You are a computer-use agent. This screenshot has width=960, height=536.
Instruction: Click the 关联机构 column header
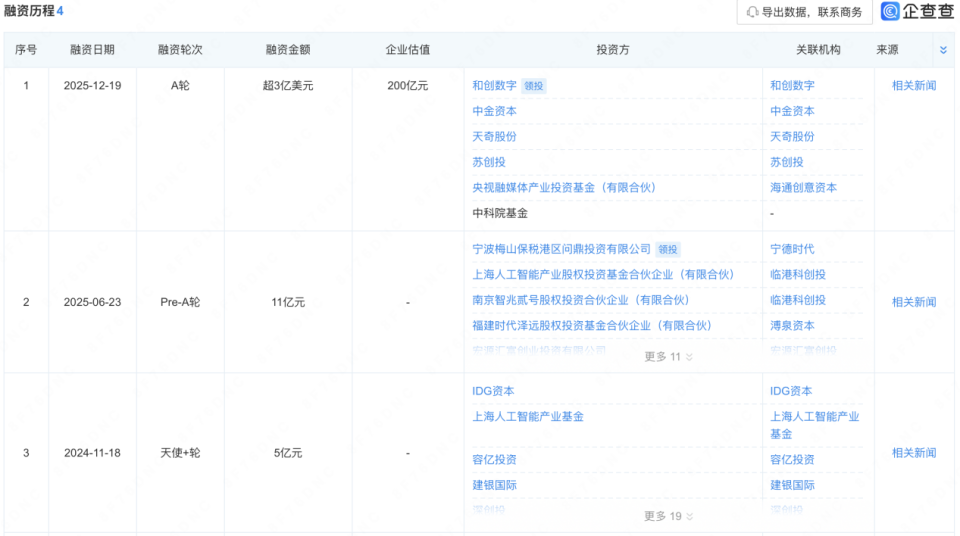pos(818,50)
